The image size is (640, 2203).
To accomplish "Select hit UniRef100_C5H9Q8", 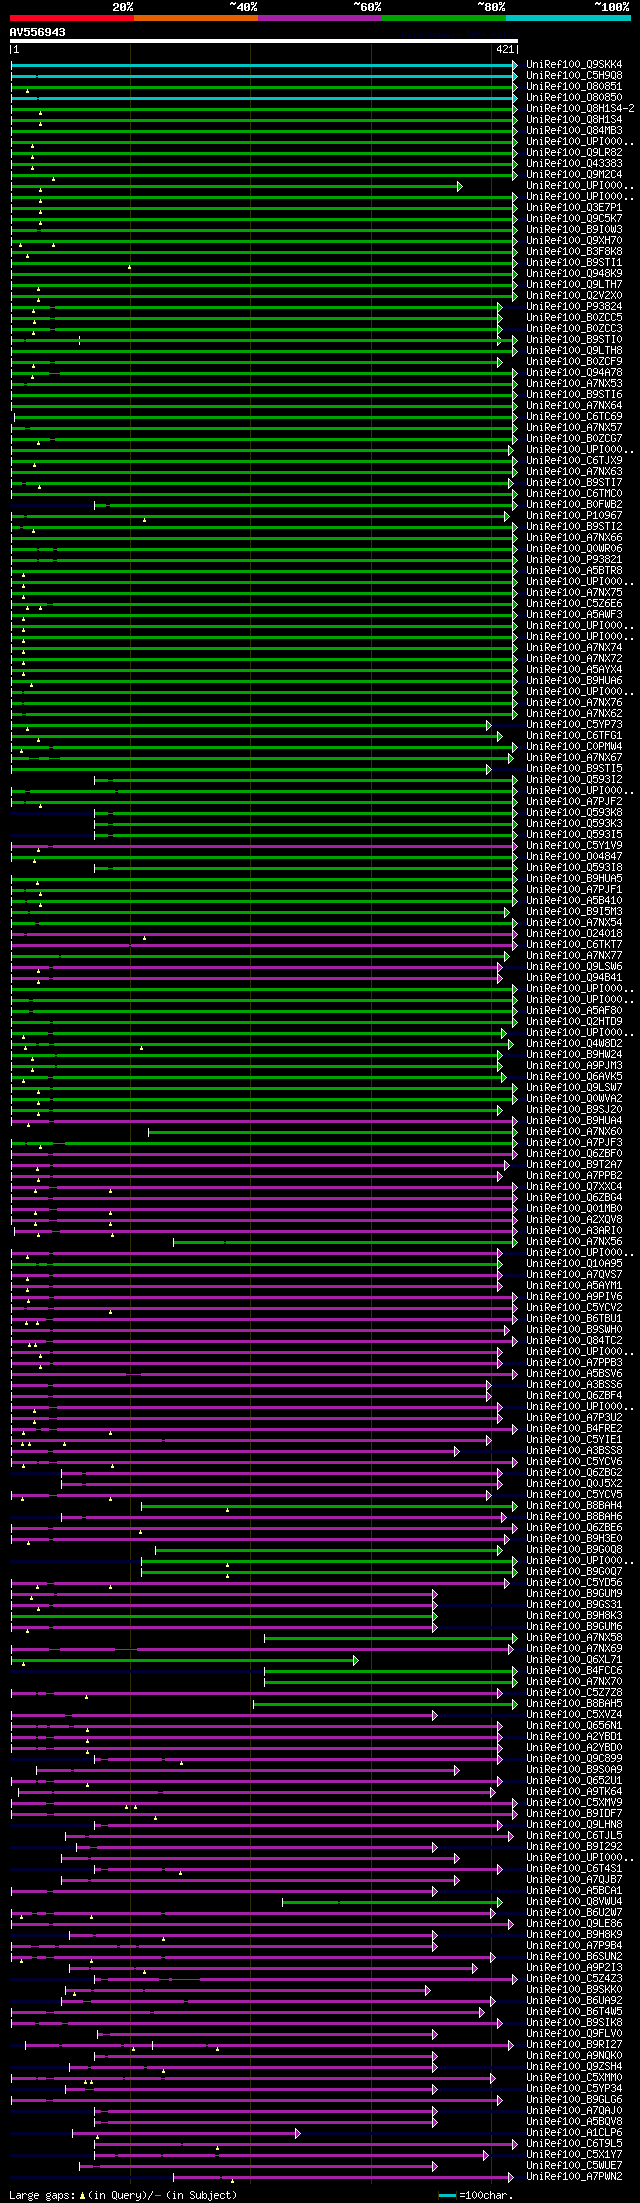I will [x=574, y=75].
